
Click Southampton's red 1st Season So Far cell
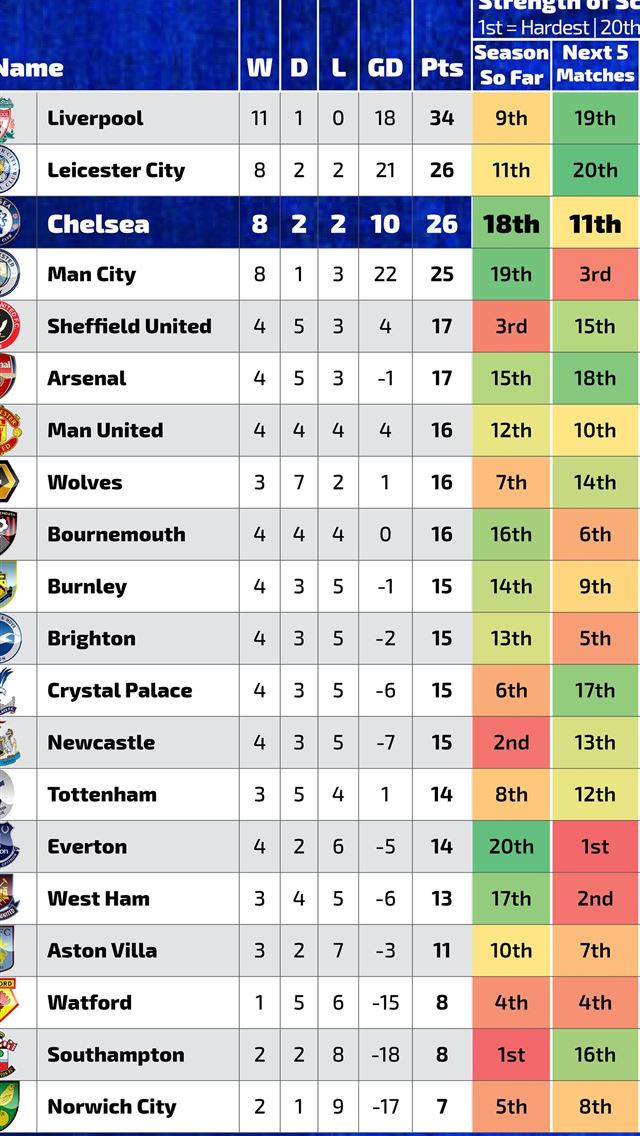511,1054
